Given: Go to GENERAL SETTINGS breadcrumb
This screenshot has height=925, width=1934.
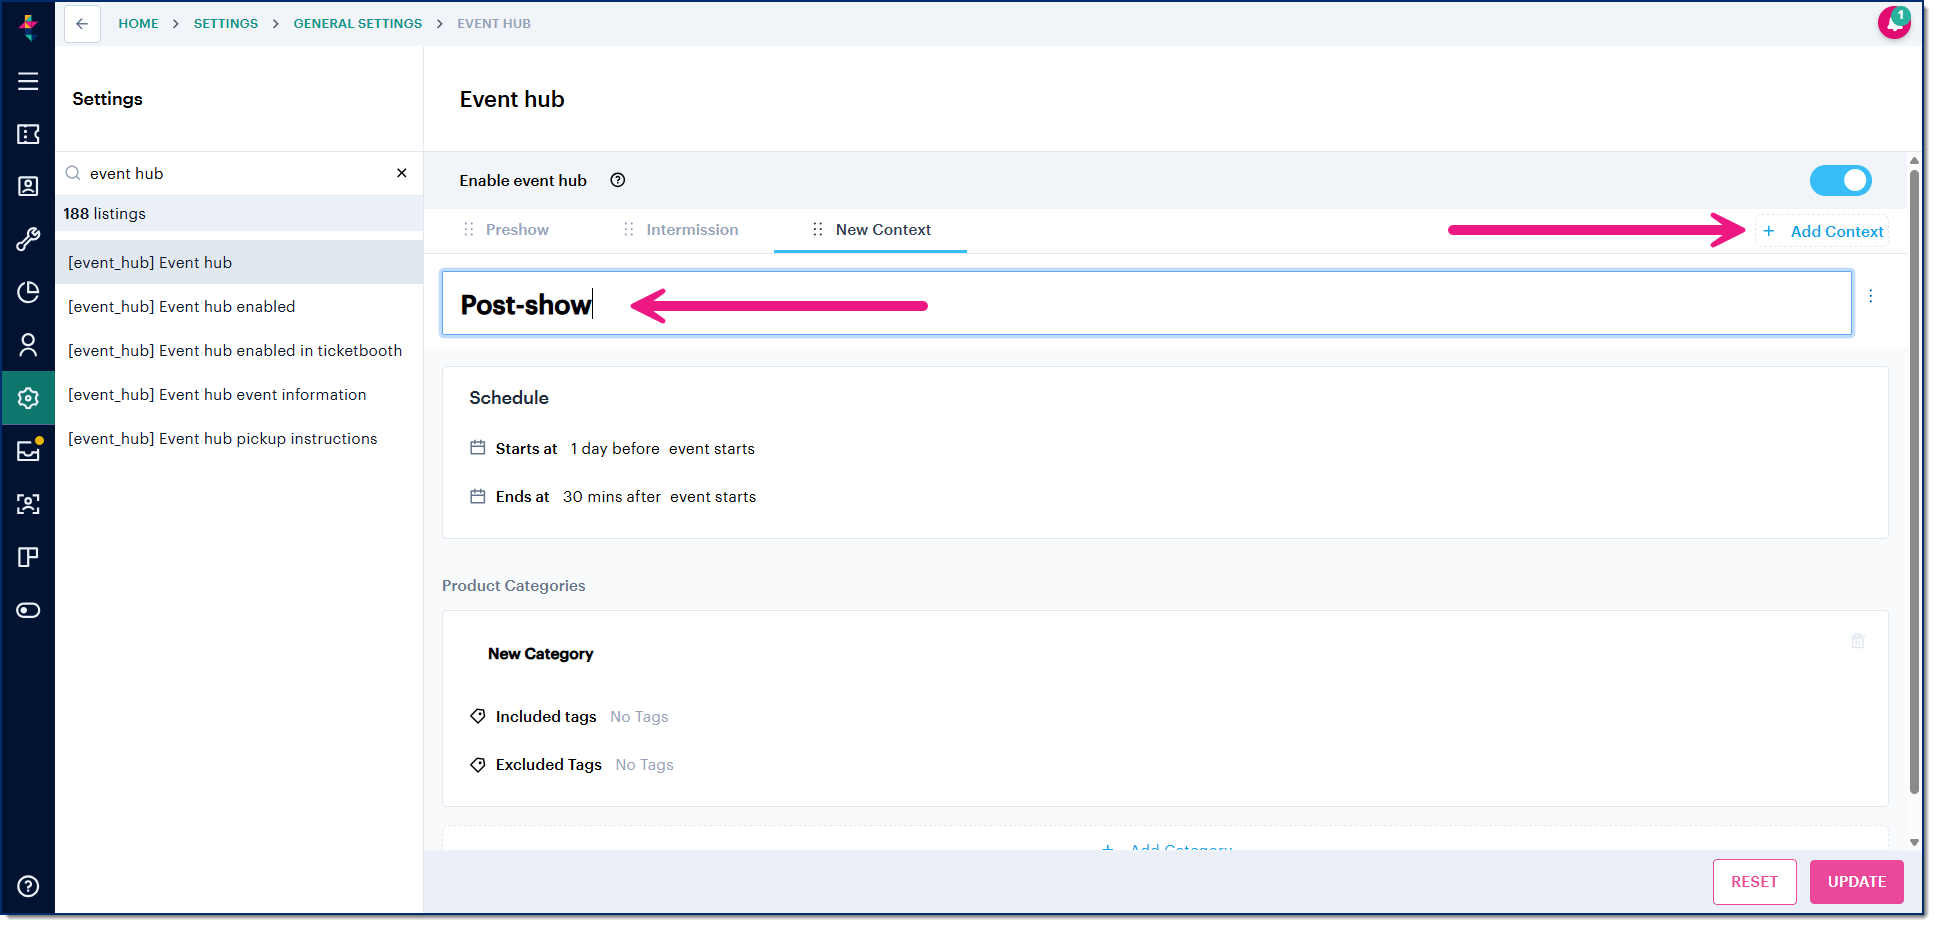Looking at the screenshot, I should 358,23.
